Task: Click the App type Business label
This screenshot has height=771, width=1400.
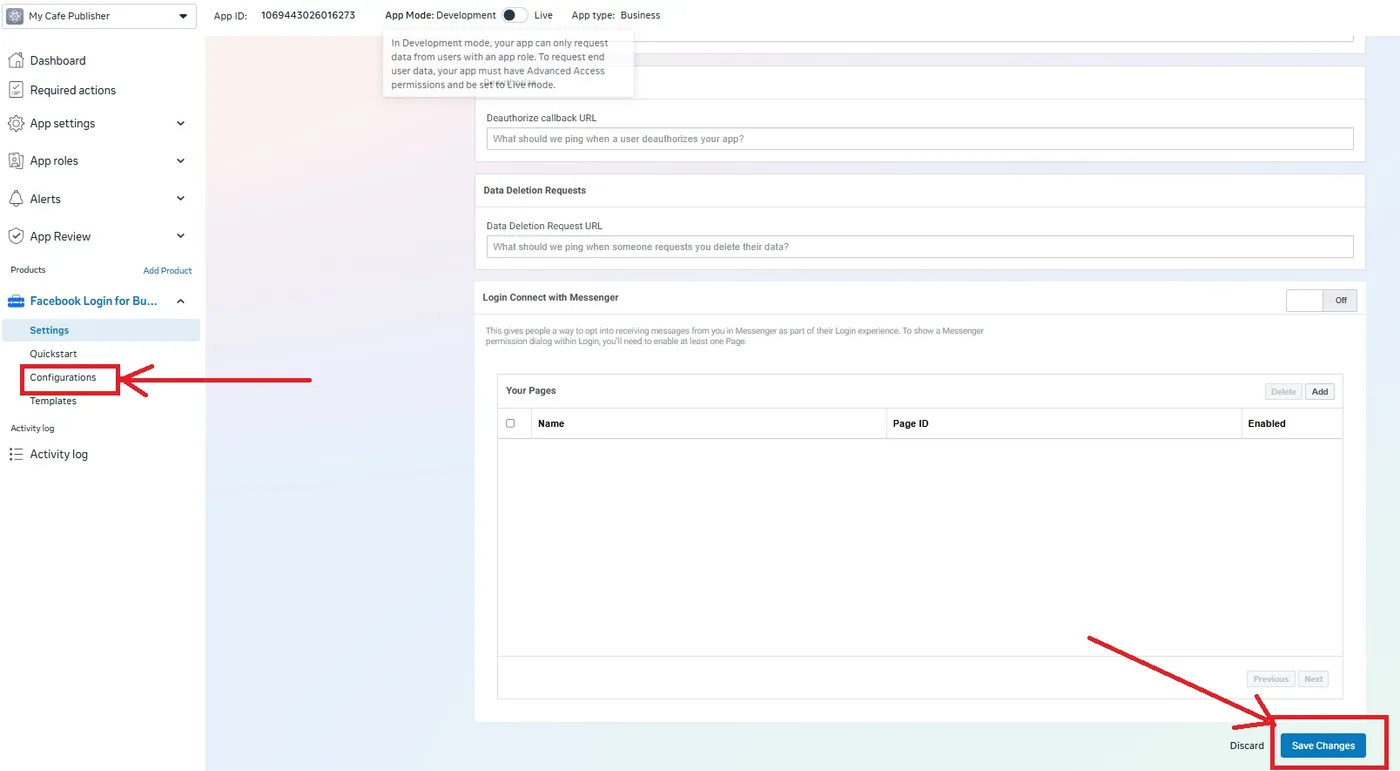Action: point(640,16)
